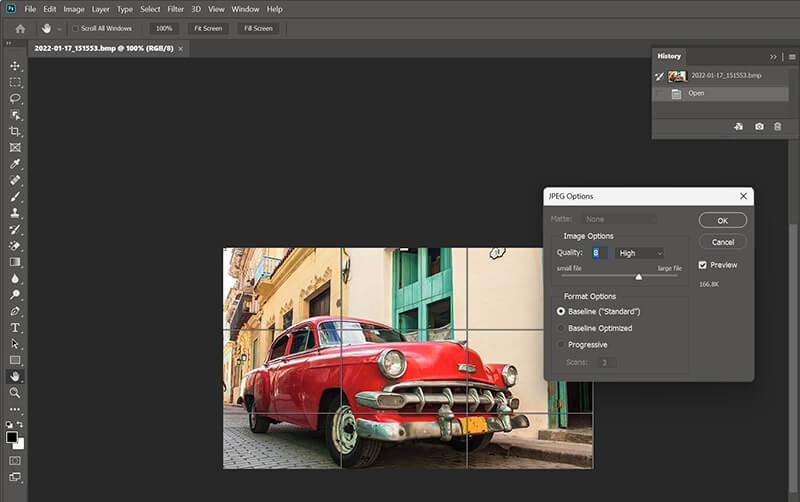Viewport: 800px width, 502px height.
Task: Select the Object Selection tool
Action: (x=15, y=115)
